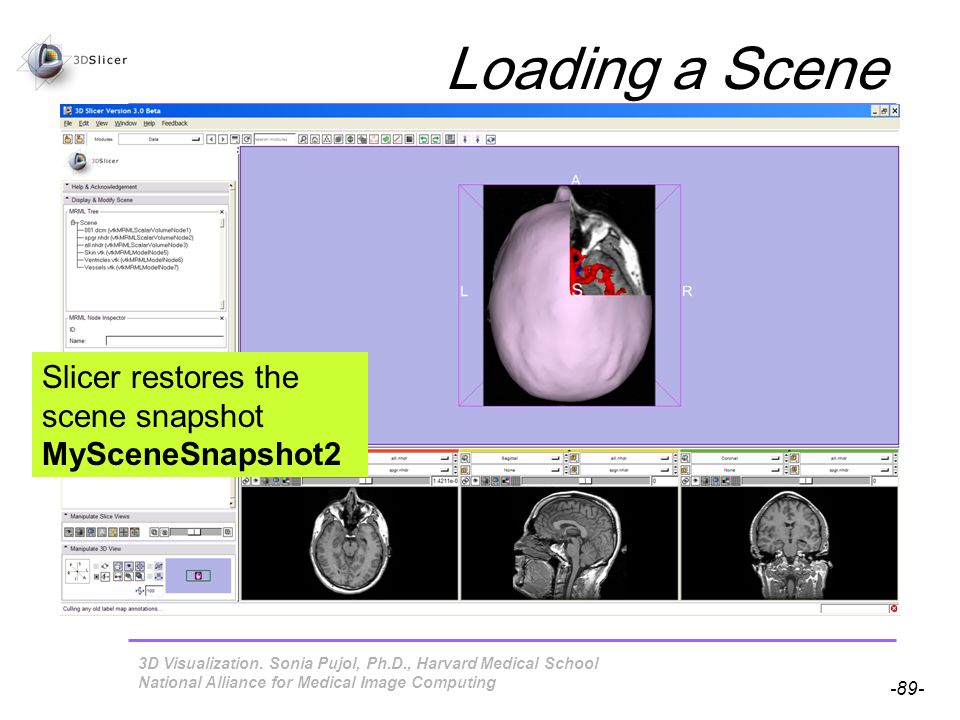Click the green redo arrow icon

tap(435, 139)
